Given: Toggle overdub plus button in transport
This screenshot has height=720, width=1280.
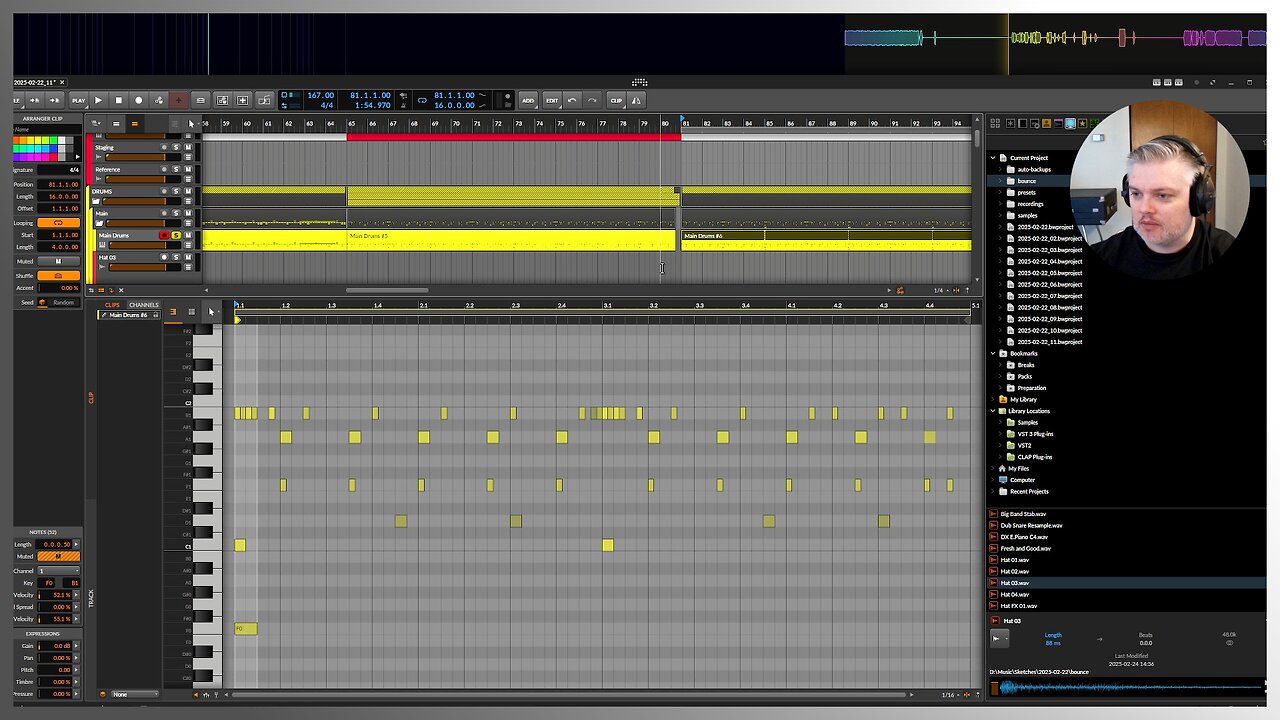Looking at the screenshot, I should (x=178, y=100).
